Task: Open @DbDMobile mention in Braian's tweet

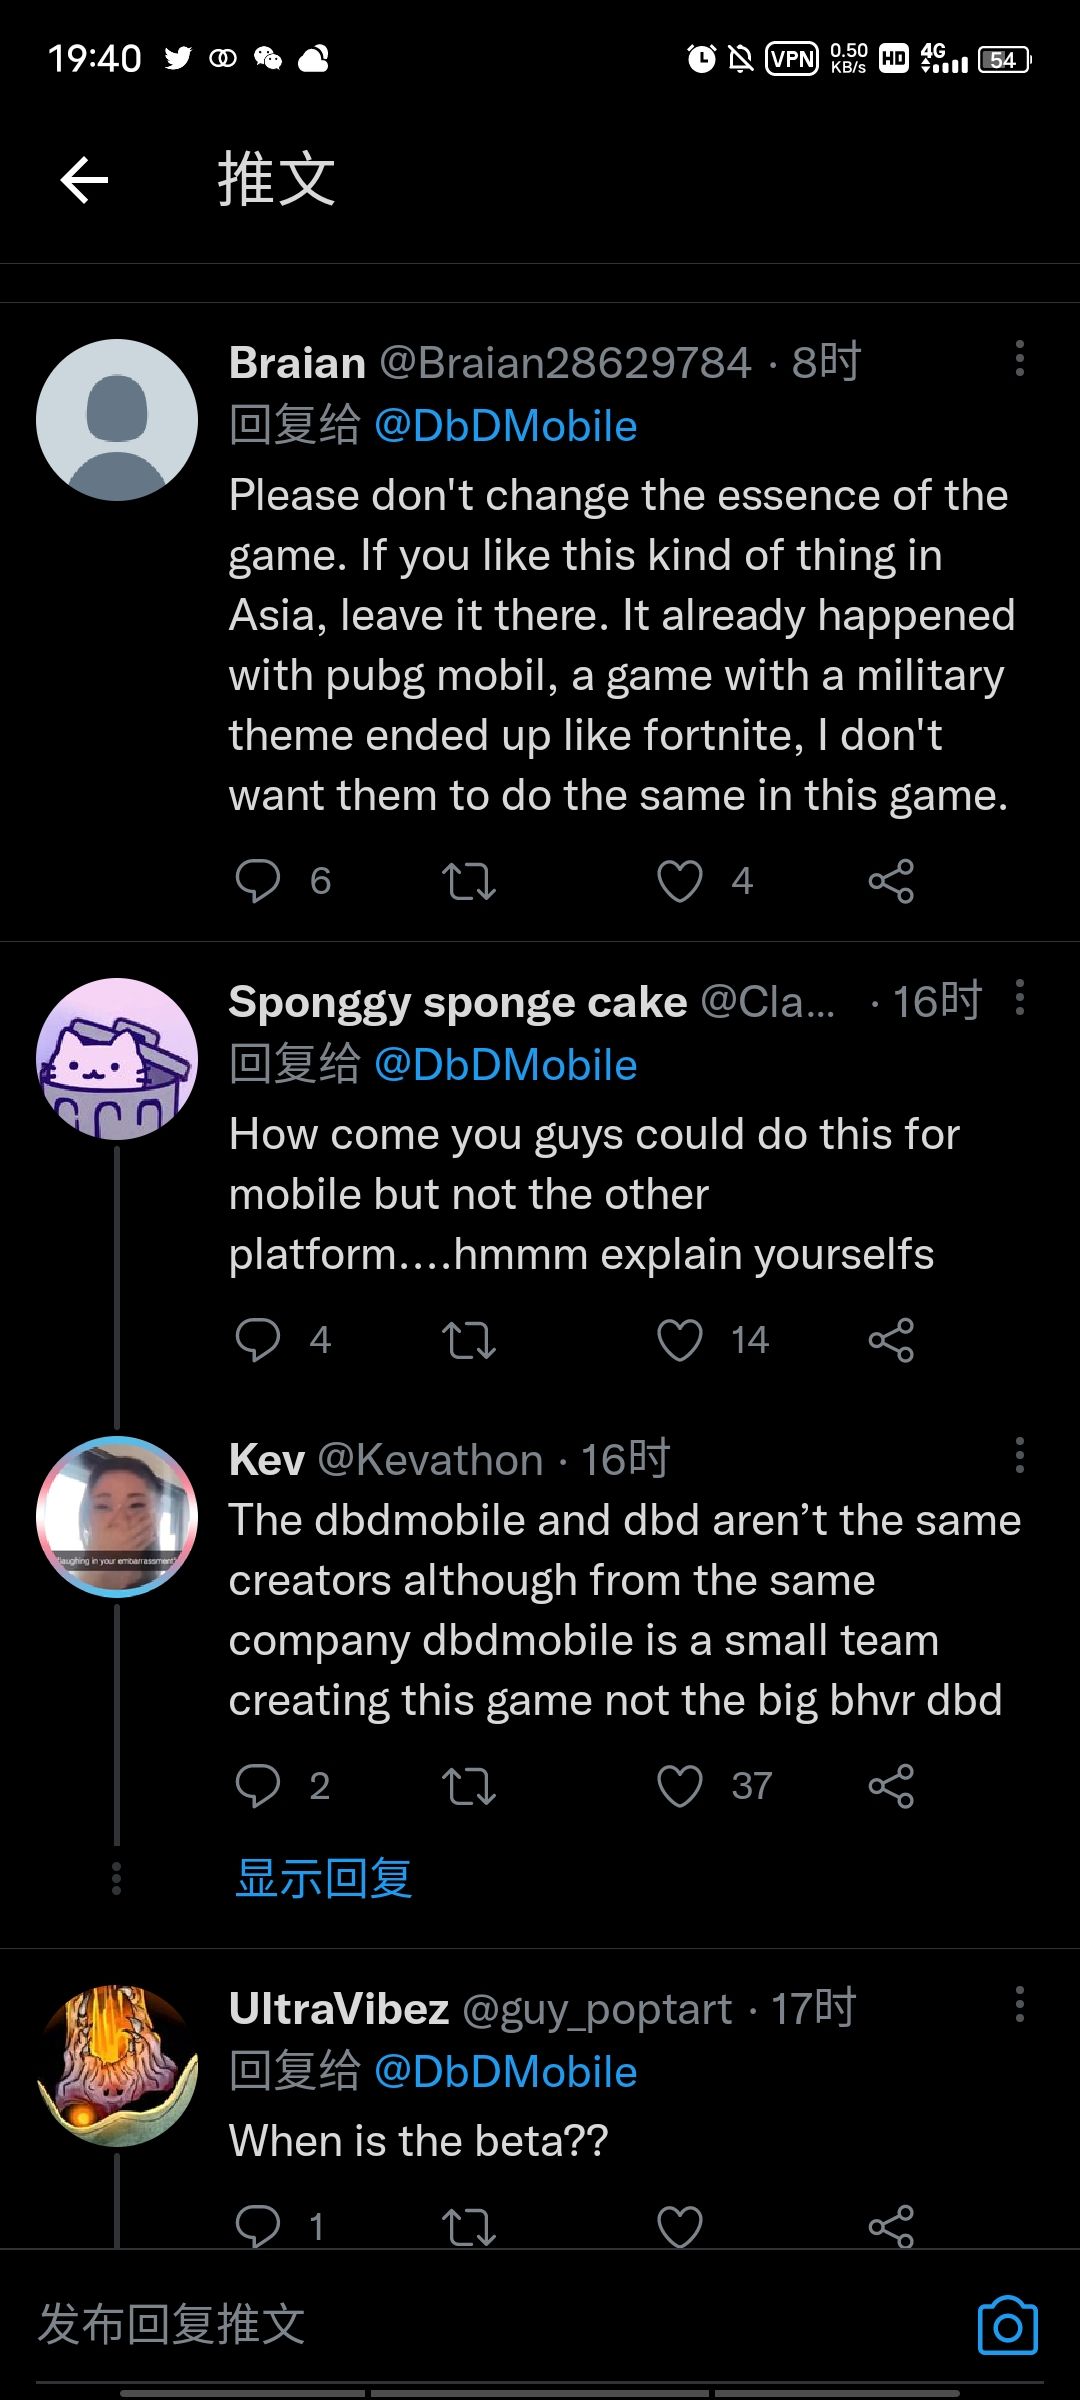Action: (505, 426)
